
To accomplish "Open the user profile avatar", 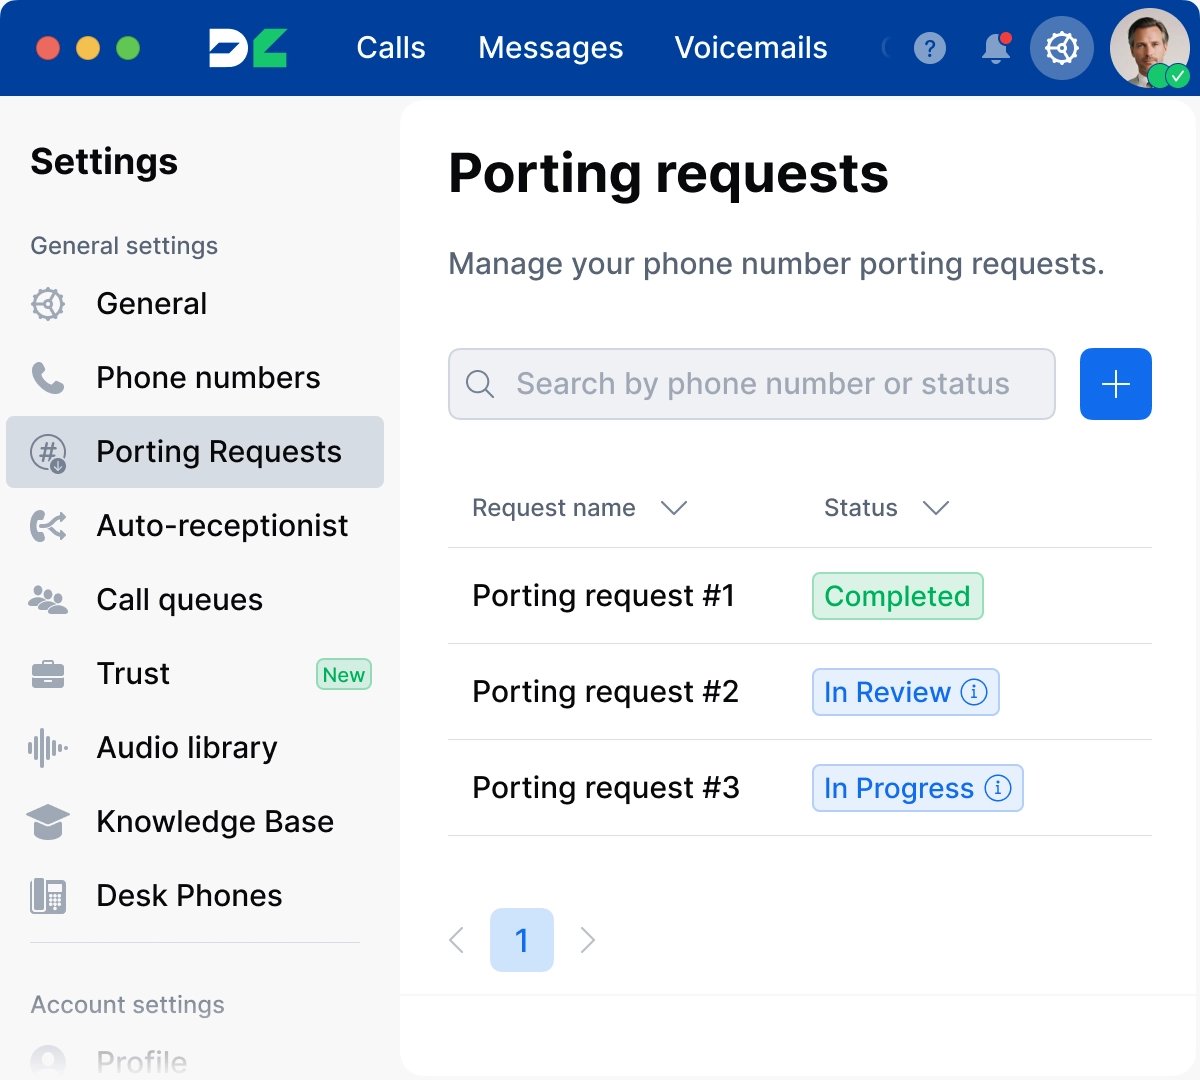I will (1149, 48).
